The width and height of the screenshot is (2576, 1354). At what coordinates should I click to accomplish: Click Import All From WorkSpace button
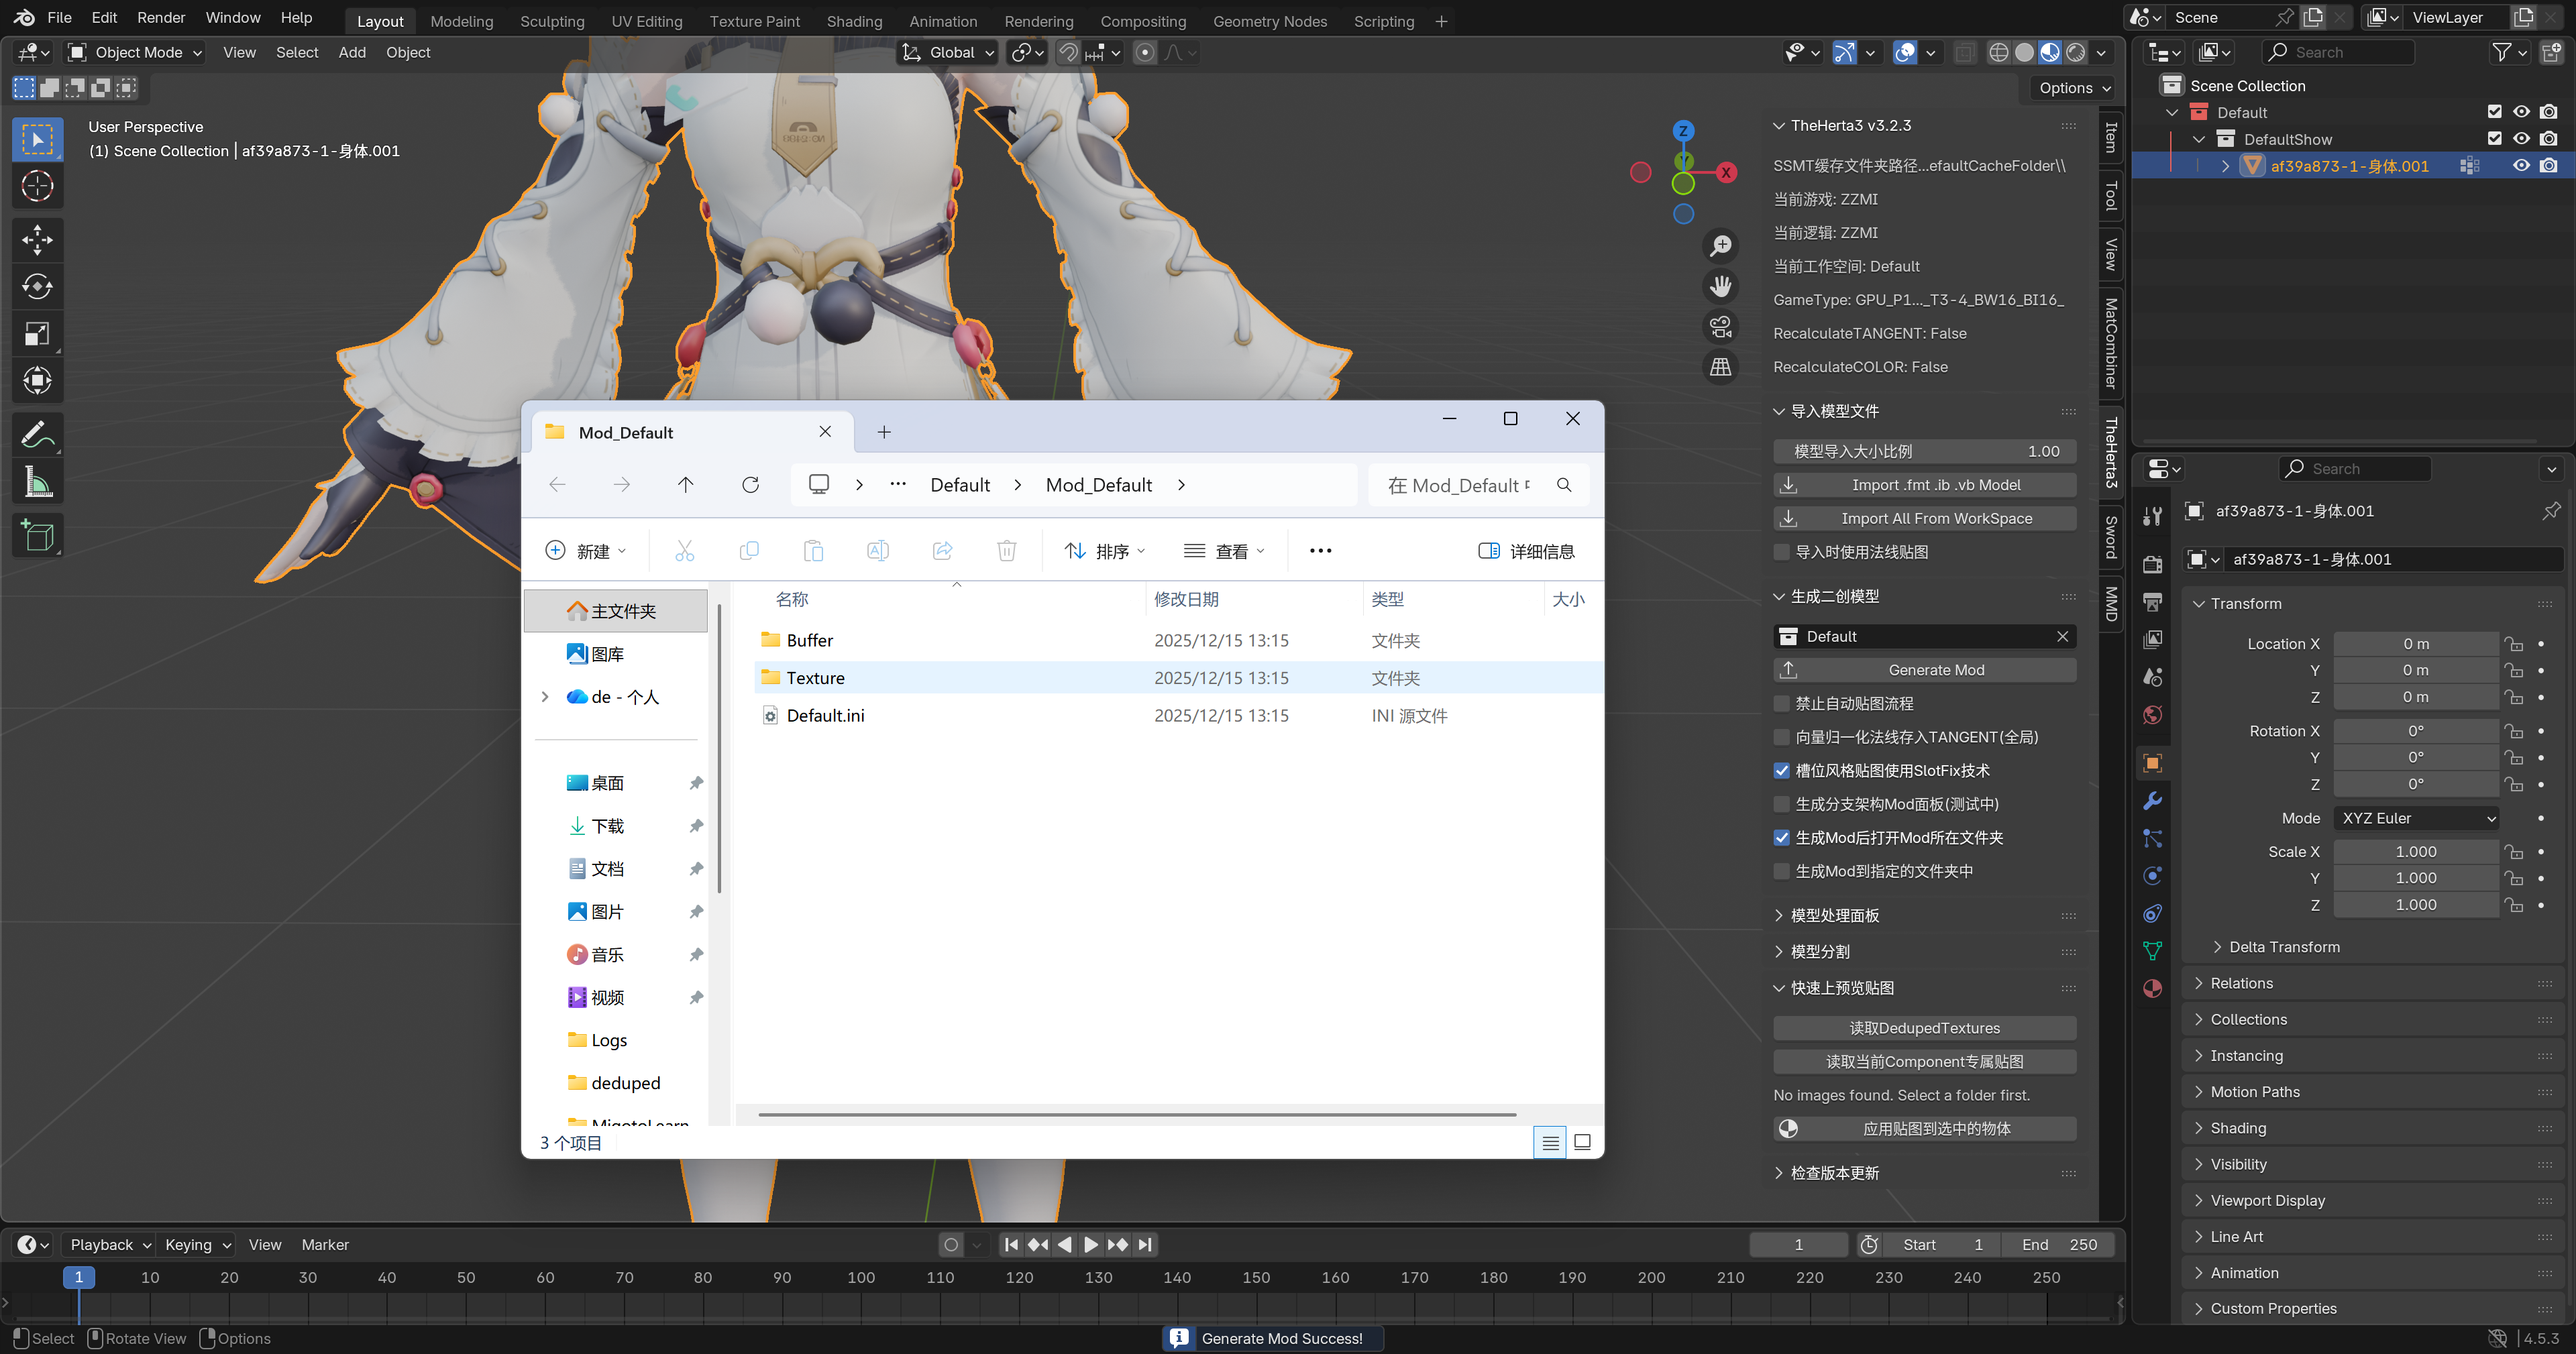pyautogui.click(x=1924, y=518)
